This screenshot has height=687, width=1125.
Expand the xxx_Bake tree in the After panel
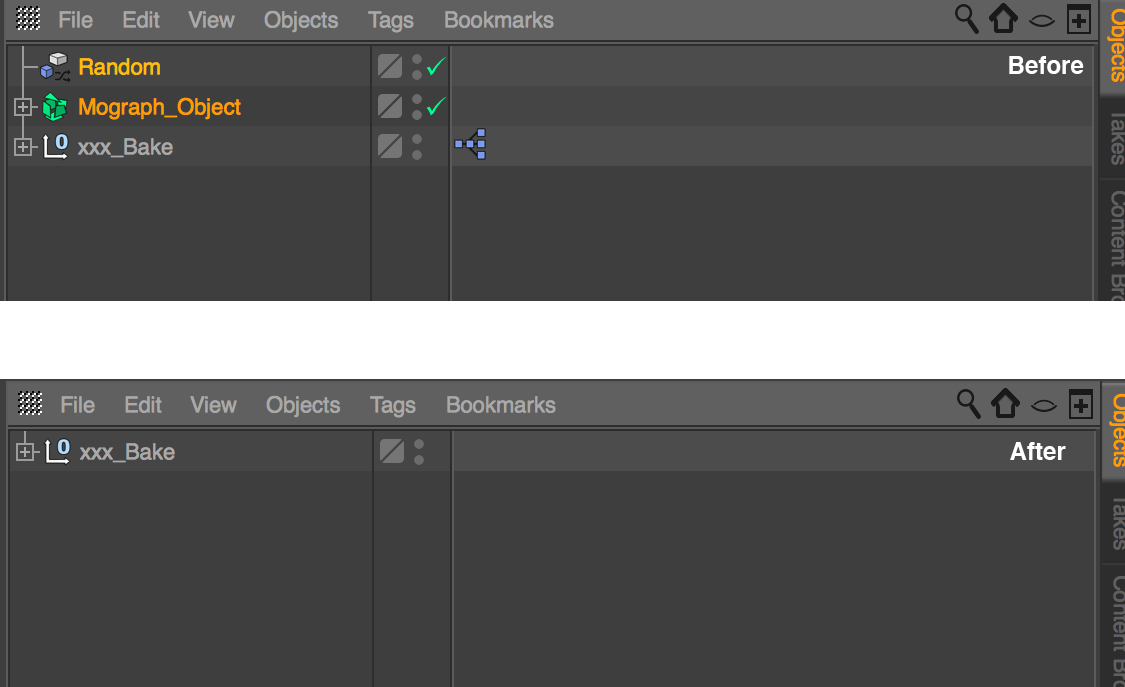tap(25, 452)
